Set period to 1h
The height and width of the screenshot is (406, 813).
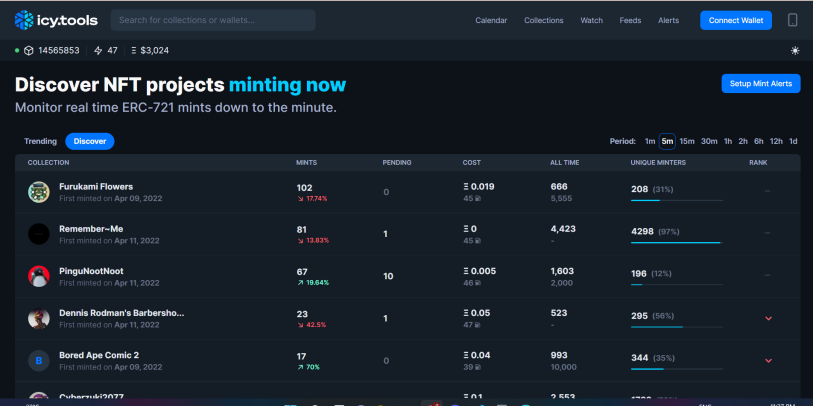click(x=728, y=141)
